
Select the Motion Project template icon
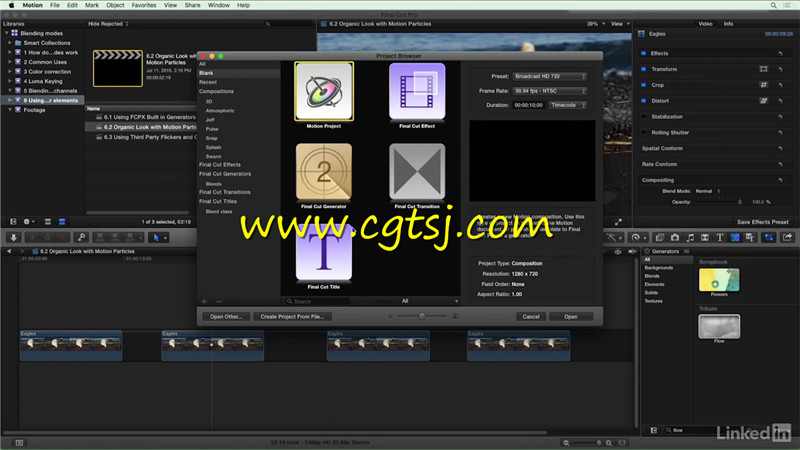click(323, 91)
